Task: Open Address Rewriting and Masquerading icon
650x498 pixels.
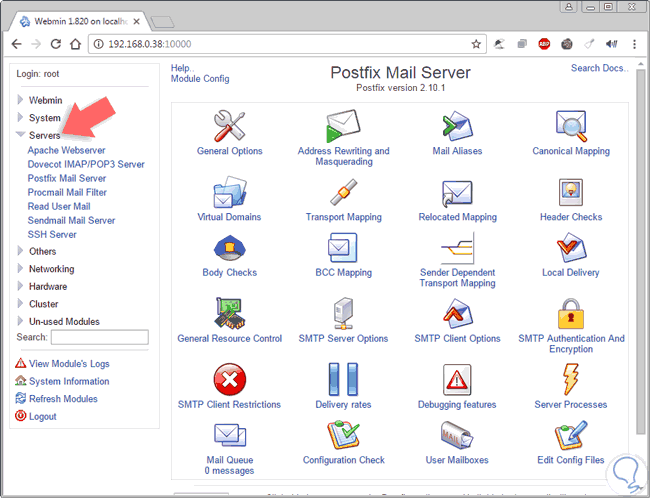Action: [343, 126]
